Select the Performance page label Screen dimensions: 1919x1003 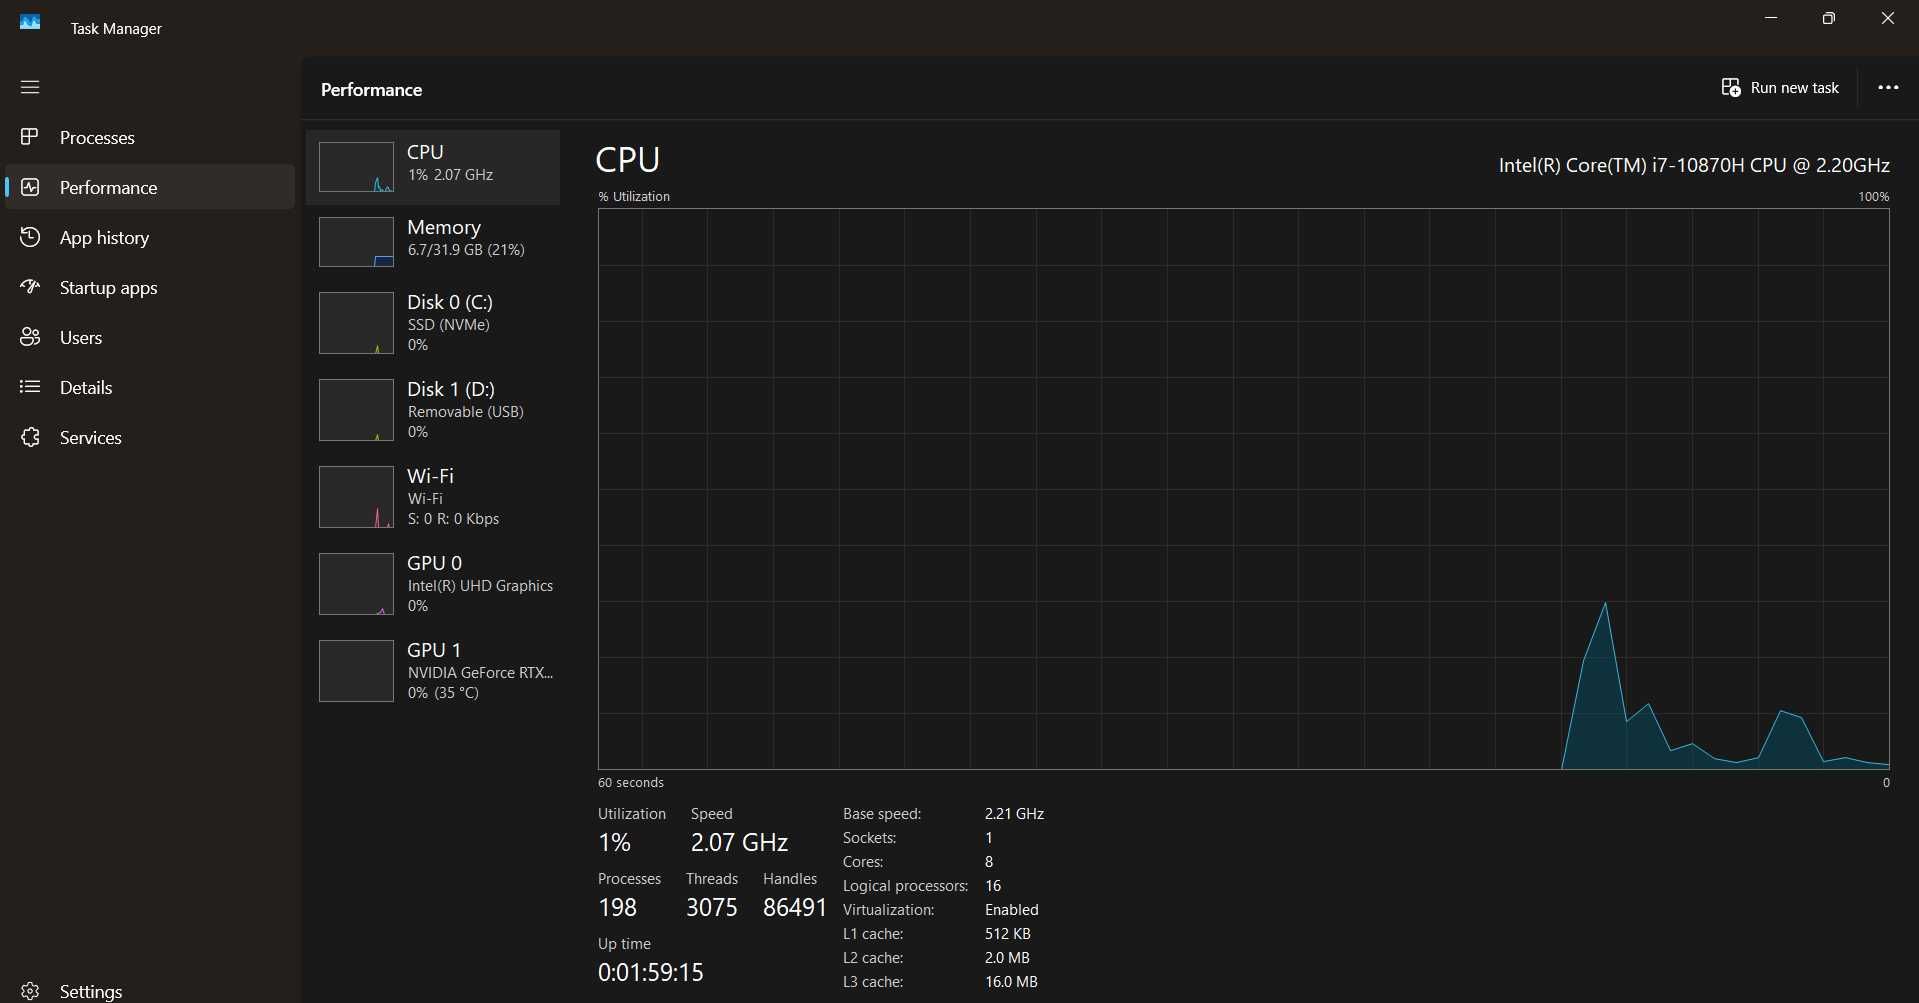108,188
